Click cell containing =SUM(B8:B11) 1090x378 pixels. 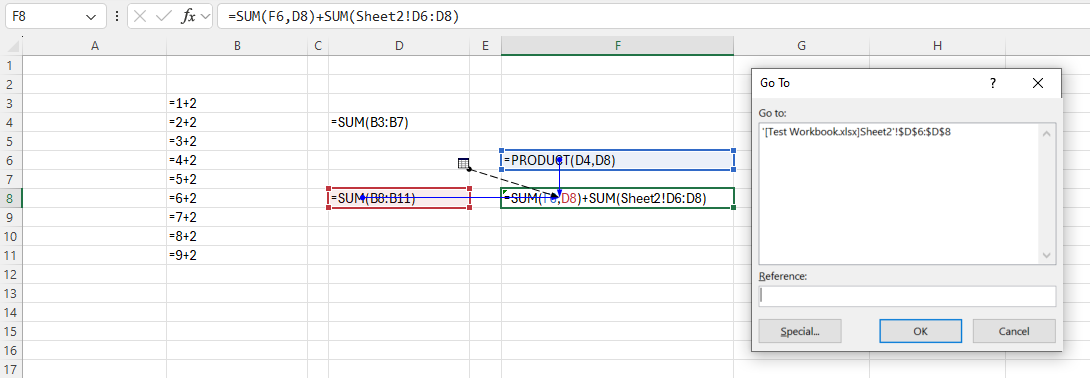click(399, 198)
